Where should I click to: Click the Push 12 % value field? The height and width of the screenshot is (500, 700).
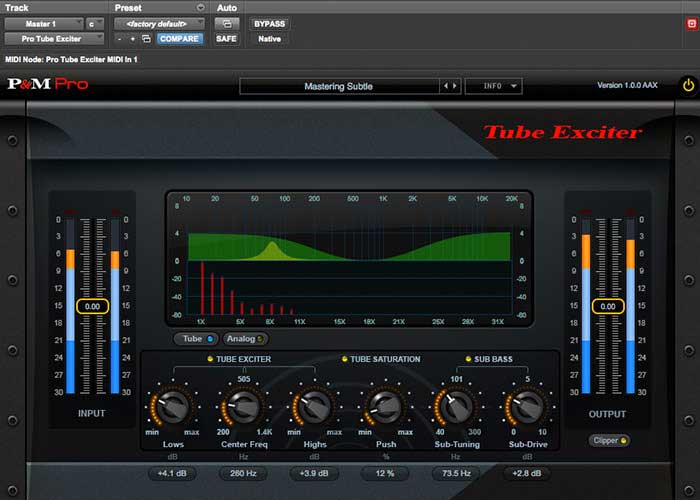tap(385, 473)
